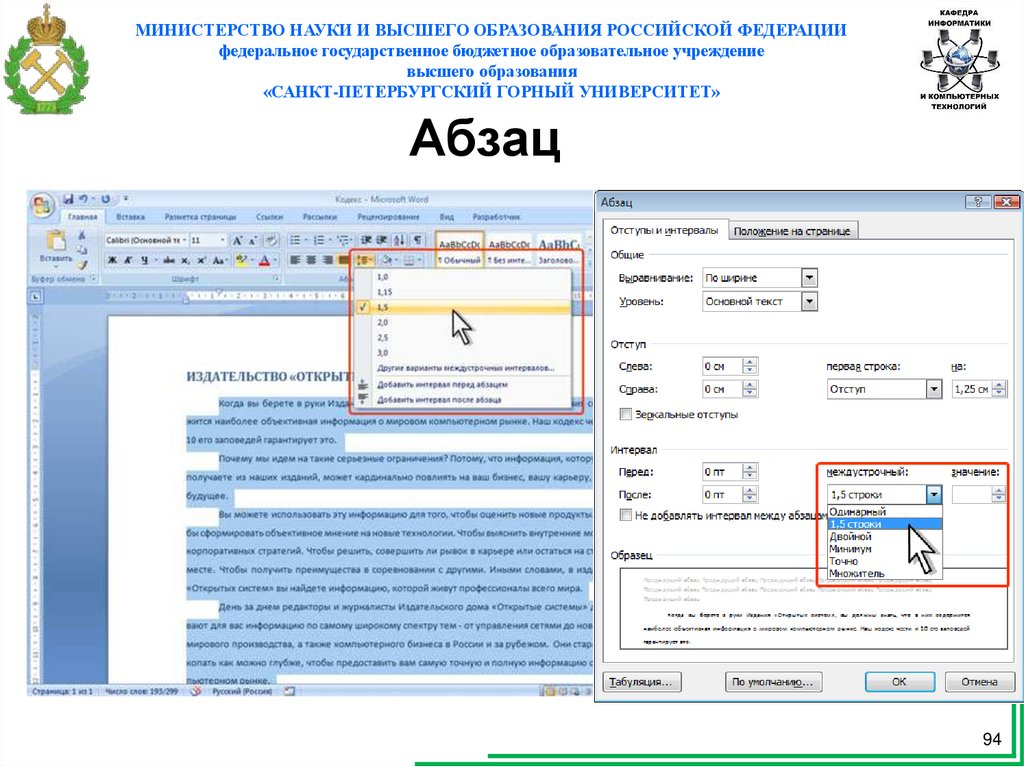Open the Вставка ribbon tab
1024x767 pixels.
130,217
